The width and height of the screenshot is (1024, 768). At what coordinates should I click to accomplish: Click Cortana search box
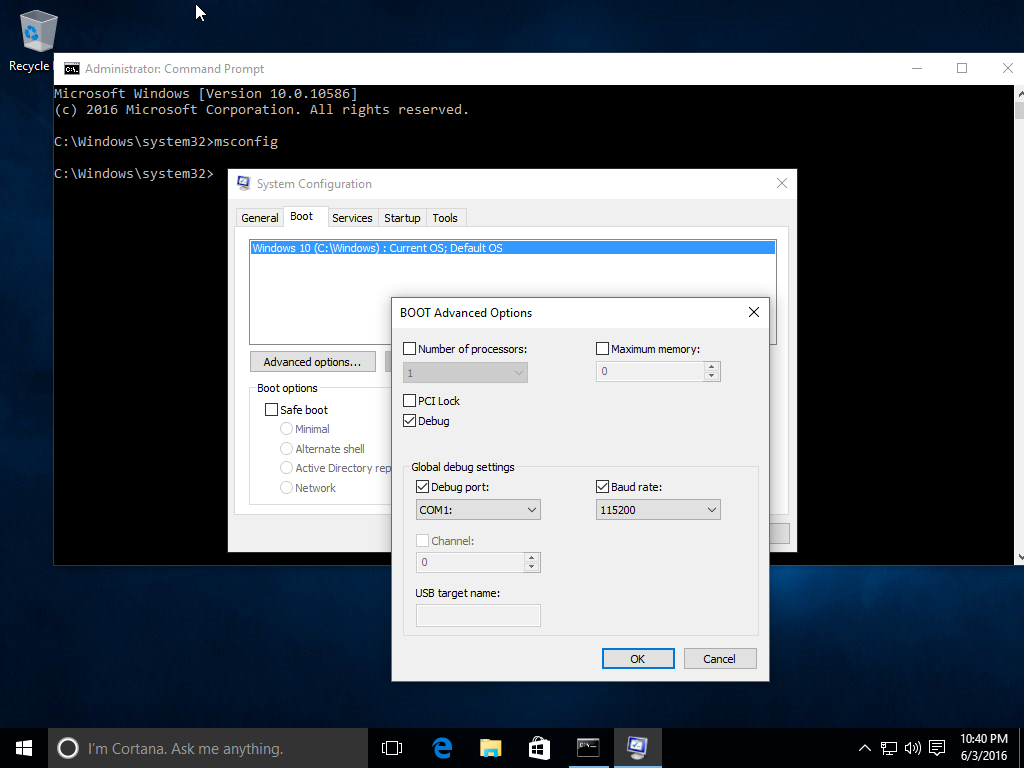point(208,748)
